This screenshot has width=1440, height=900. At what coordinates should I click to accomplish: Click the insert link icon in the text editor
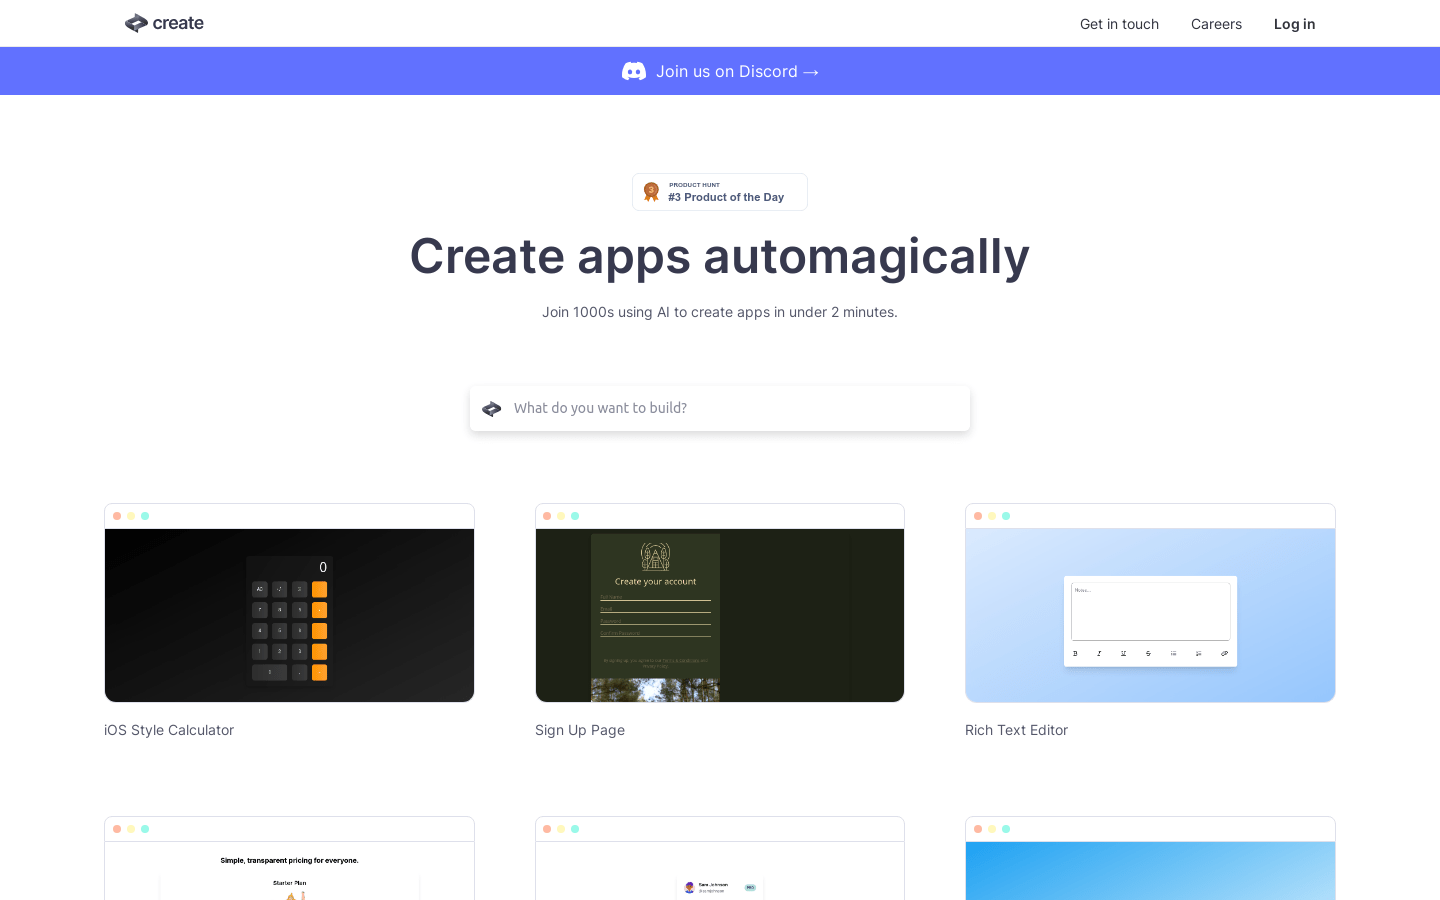[x=1224, y=653]
